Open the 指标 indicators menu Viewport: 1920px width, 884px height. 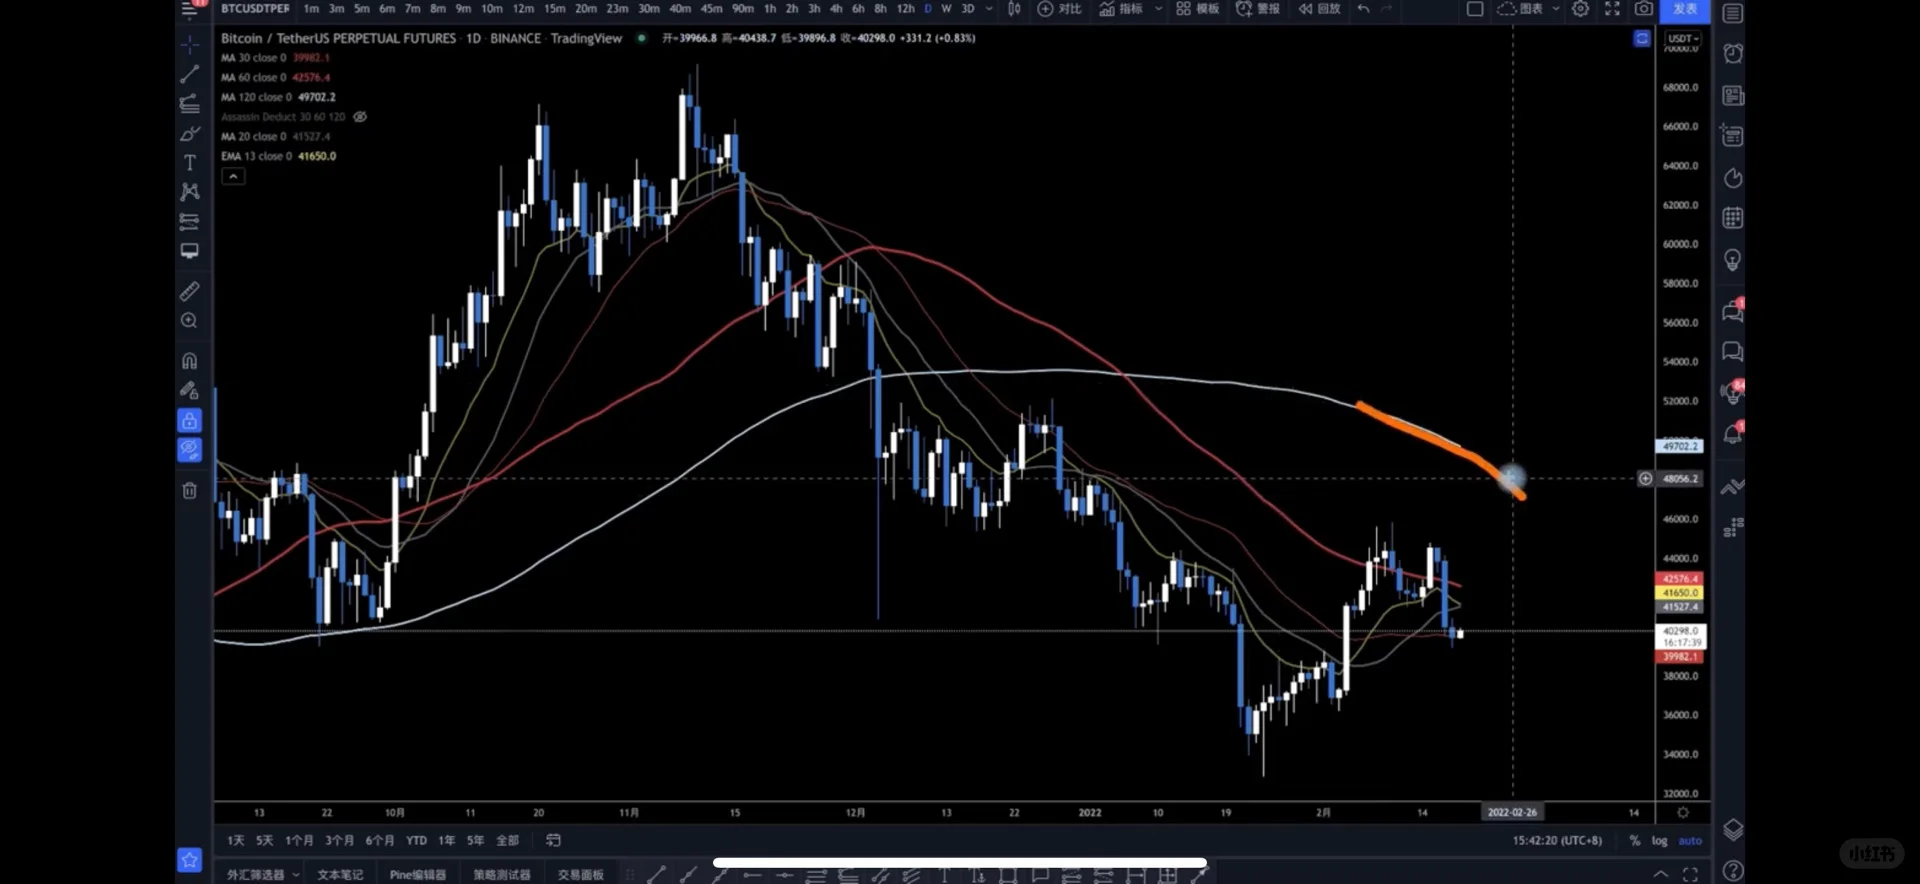click(1121, 9)
